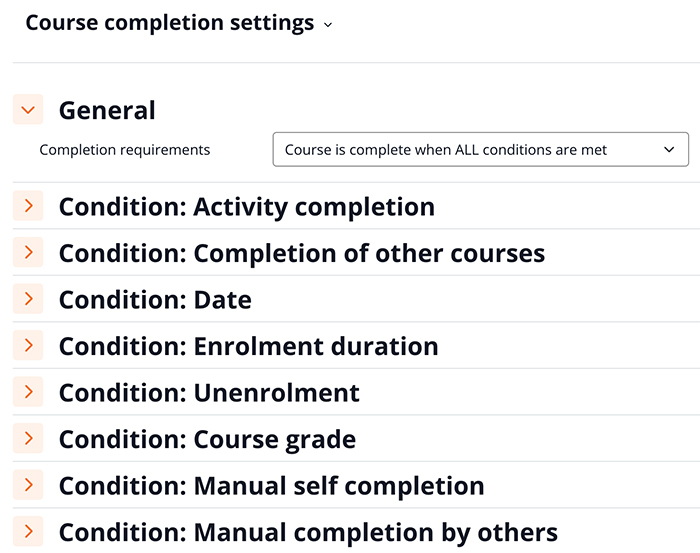This screenshot has width=700, height=553.
Task: Click the 'Condition: Manual self completion' heading
Action: 271,486
